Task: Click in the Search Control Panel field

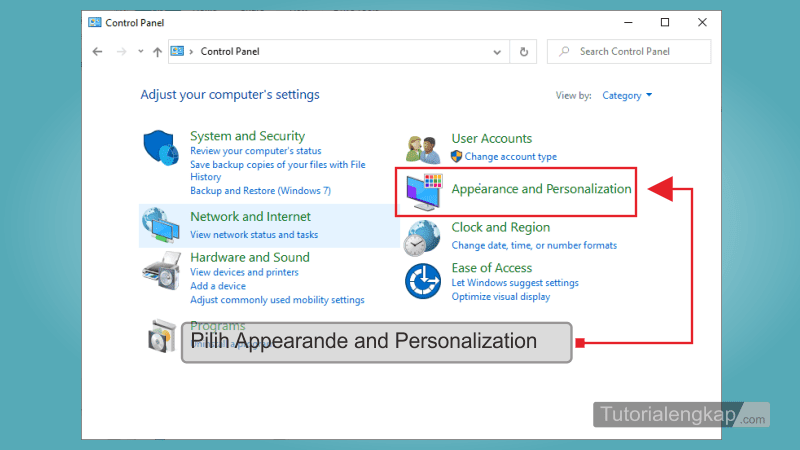Action: (x=629, y=52)
